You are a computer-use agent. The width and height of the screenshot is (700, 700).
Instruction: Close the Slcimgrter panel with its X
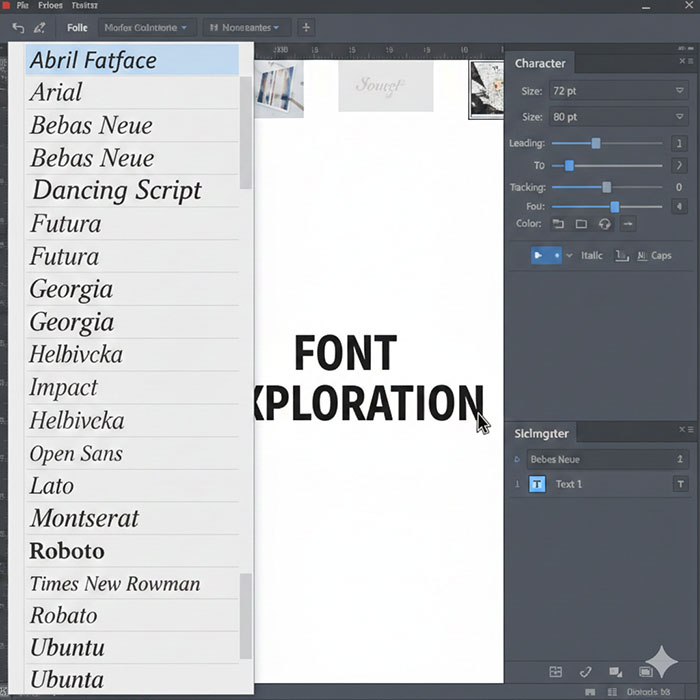682,429
